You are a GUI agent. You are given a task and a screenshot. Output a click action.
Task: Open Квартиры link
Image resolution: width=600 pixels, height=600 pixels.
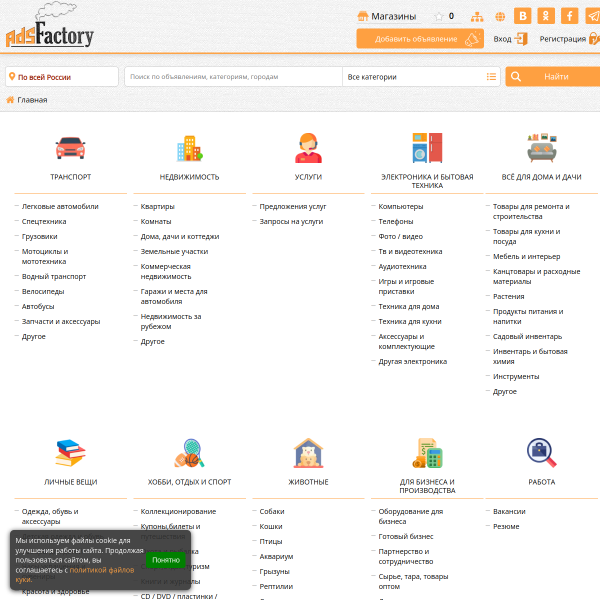point(158,206)
